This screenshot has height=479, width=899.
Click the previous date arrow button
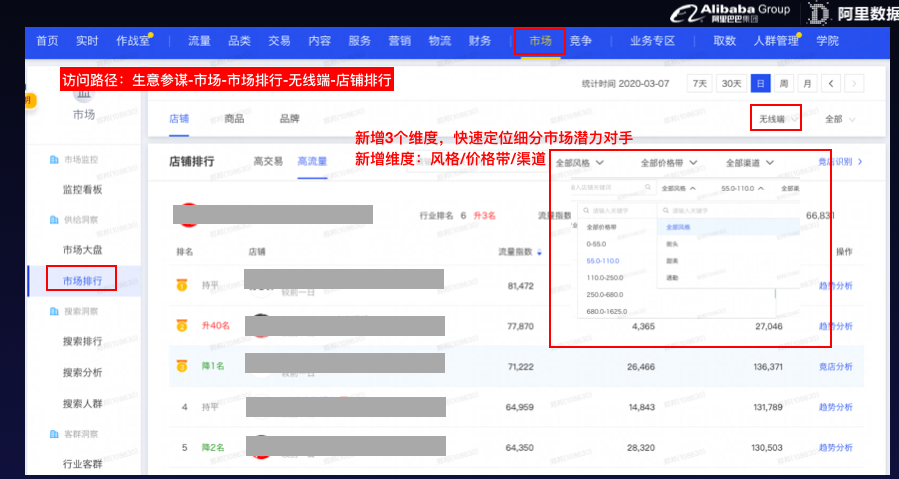point(832,84)
